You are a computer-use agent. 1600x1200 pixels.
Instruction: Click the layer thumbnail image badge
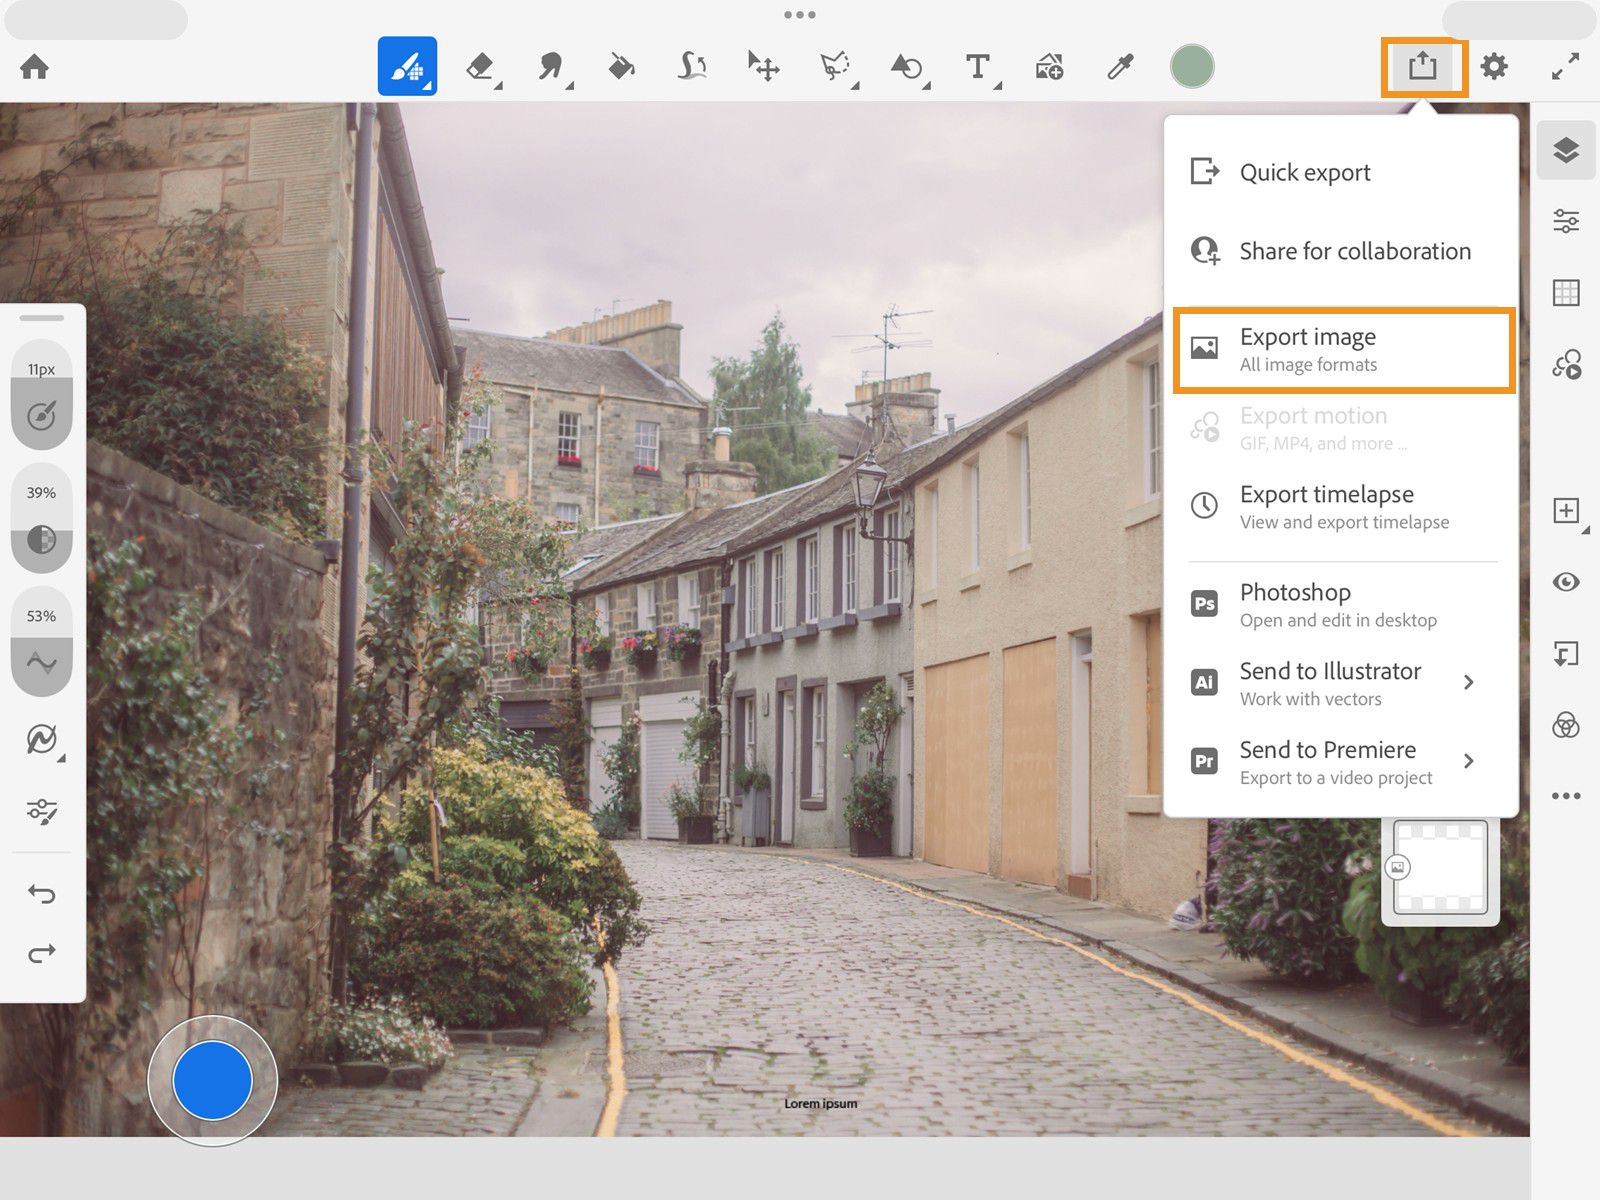click(x=1398, y=867)
